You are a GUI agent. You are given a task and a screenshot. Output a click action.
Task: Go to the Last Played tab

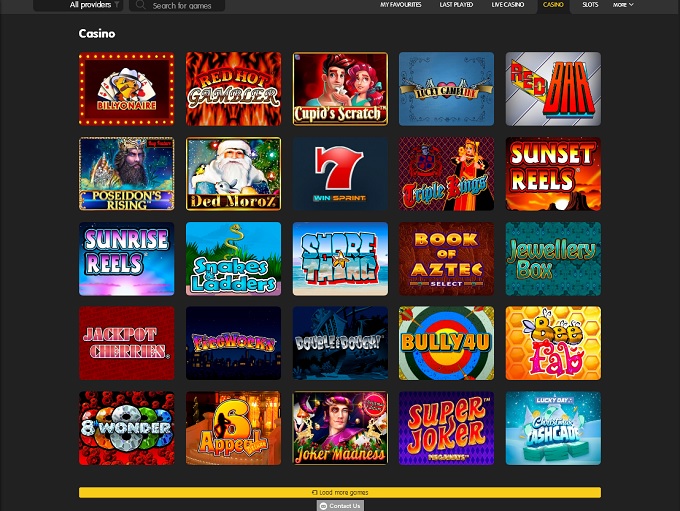coord(456,5)
